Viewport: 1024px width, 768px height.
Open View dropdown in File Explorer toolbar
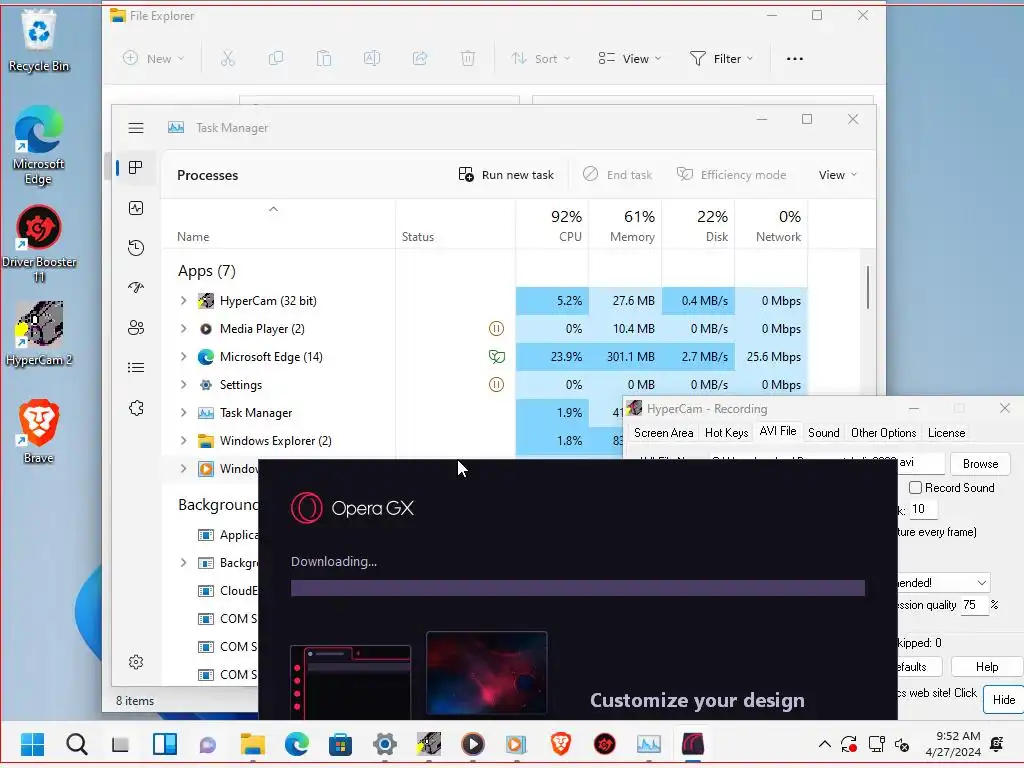(x=630, y=59)
